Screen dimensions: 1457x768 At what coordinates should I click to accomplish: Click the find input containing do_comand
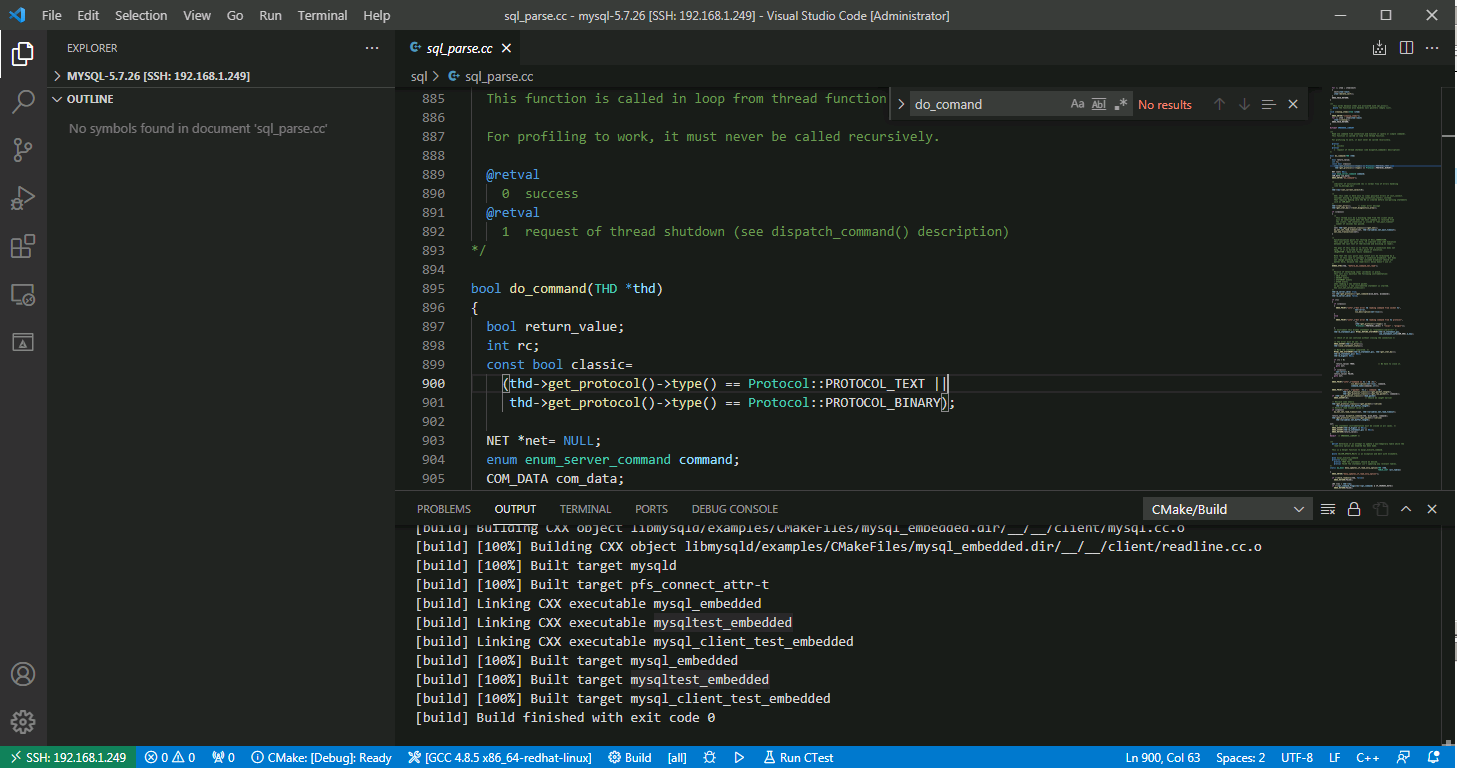pyautogui.click(x=985, y=104)
